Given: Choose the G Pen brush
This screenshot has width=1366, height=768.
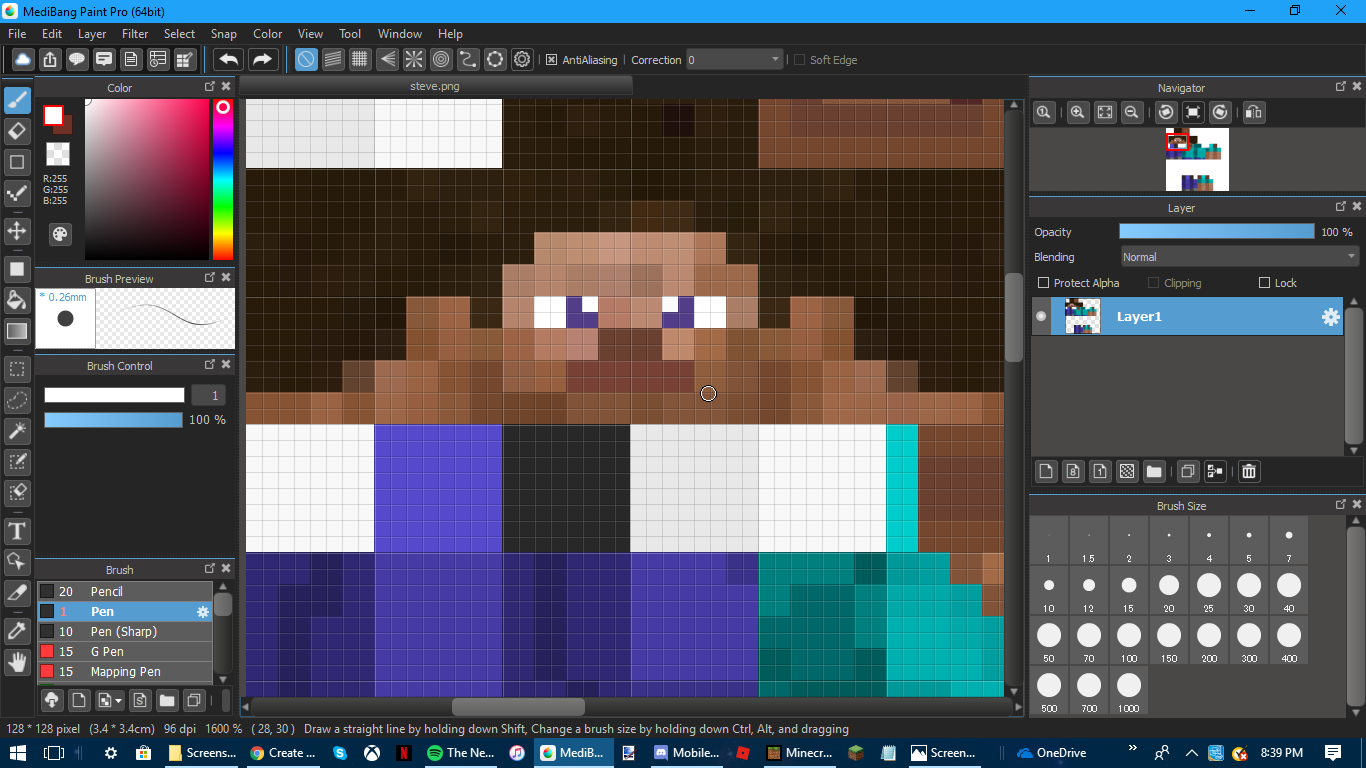Looking at the screenshot, I should pyautogui.click(x=125, y=652).
